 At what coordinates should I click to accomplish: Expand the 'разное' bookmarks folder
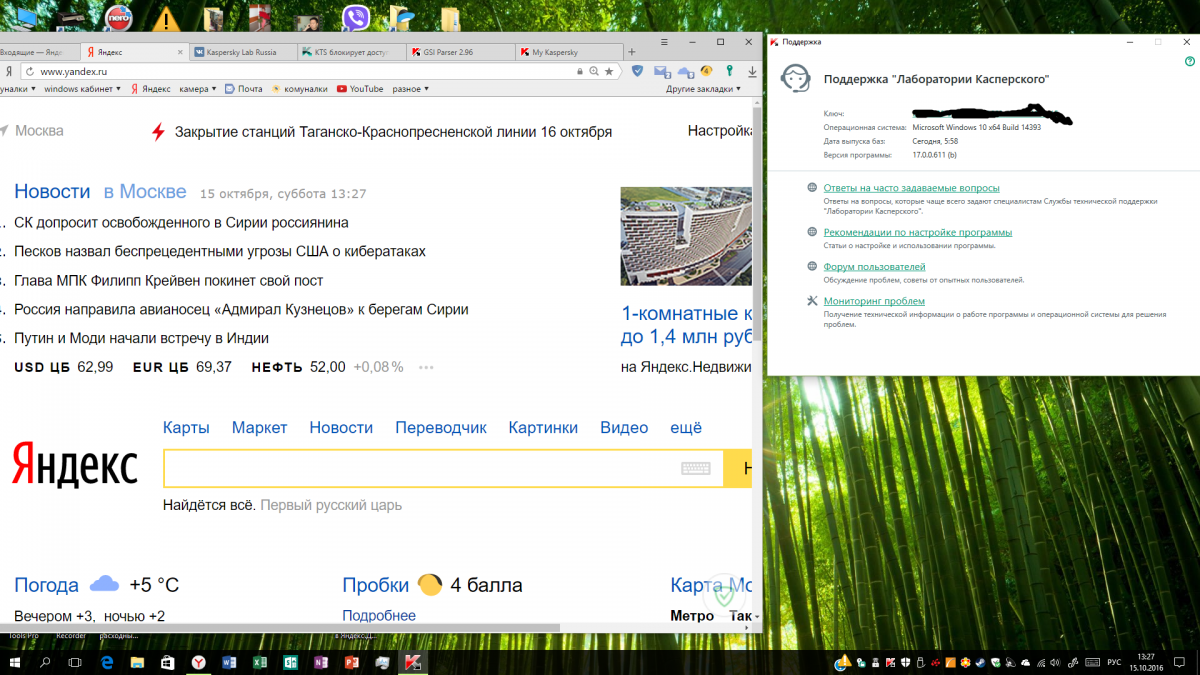pyautogui.click(x=411, y=89)
